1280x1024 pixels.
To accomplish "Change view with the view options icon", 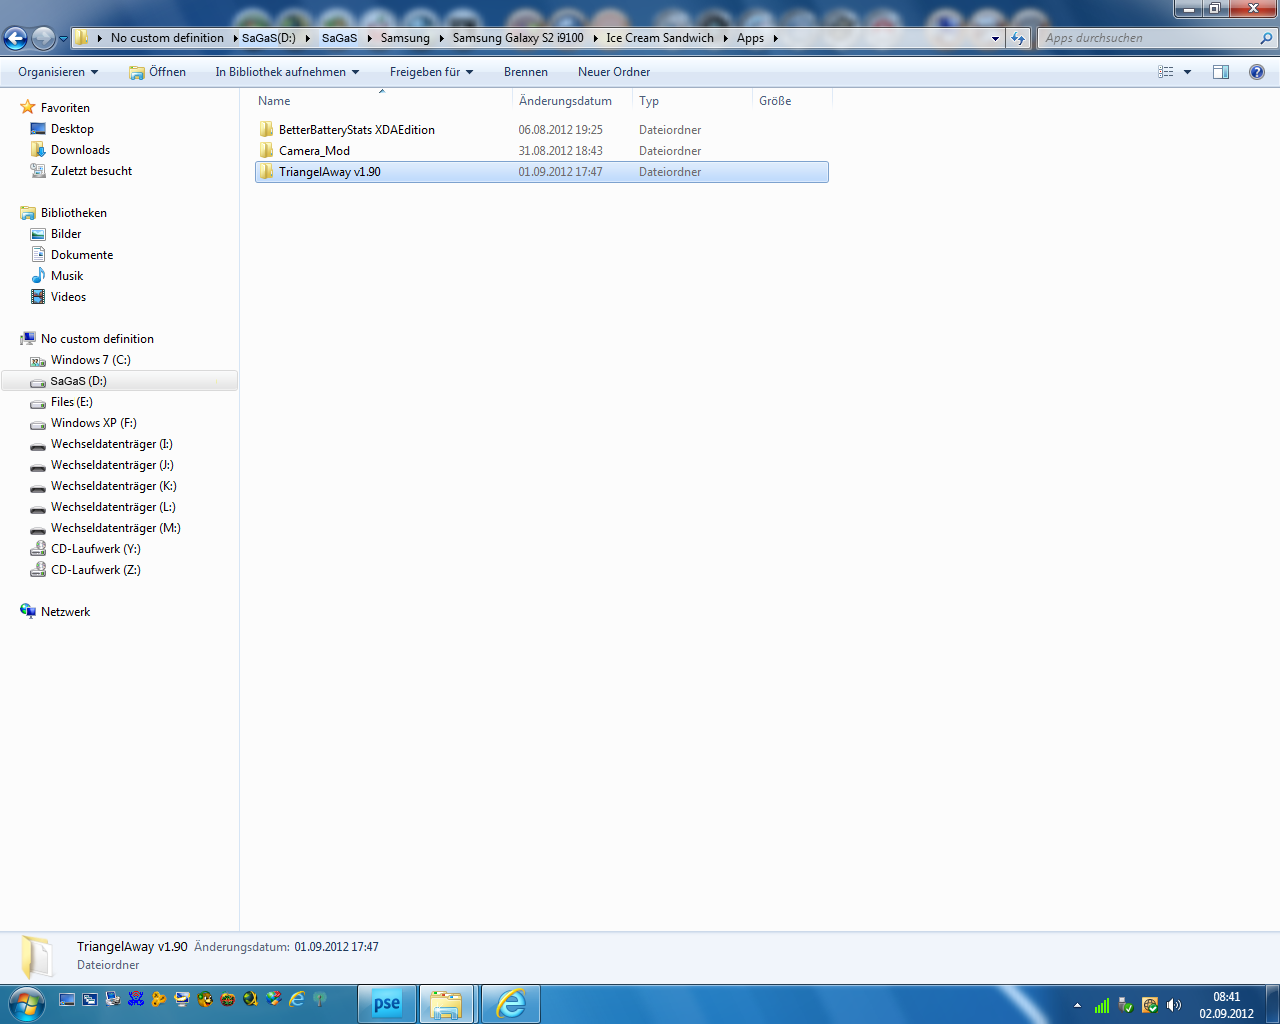I will pyautogui.click(x=1166, y=72).
